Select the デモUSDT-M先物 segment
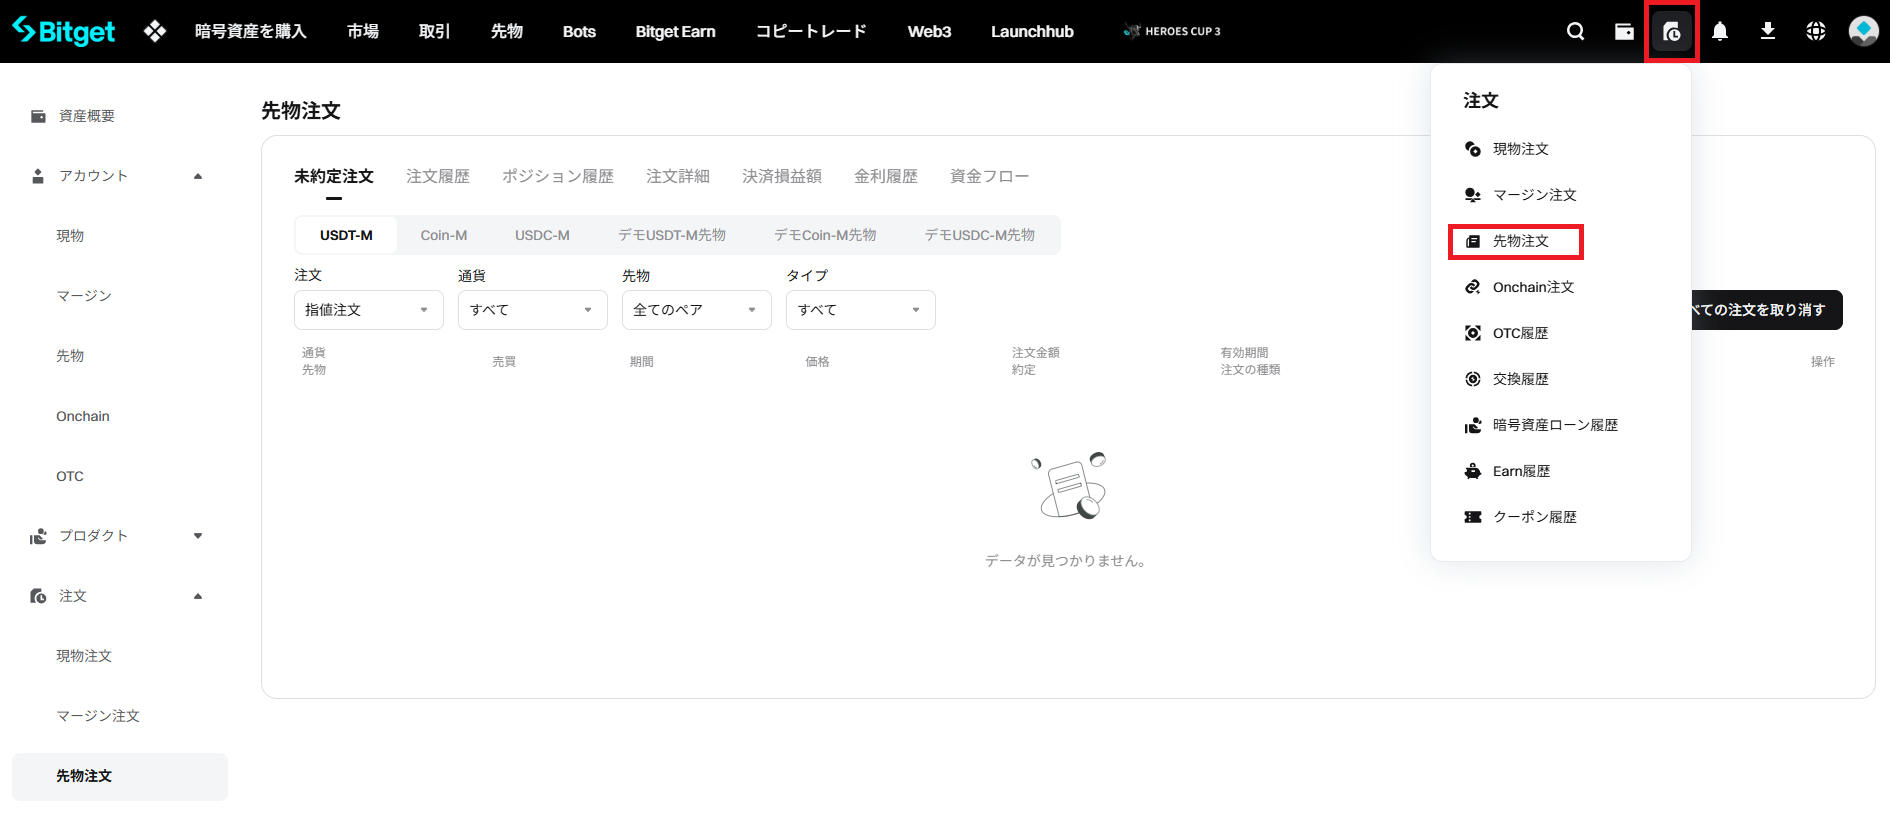 (x=672, y=235)
